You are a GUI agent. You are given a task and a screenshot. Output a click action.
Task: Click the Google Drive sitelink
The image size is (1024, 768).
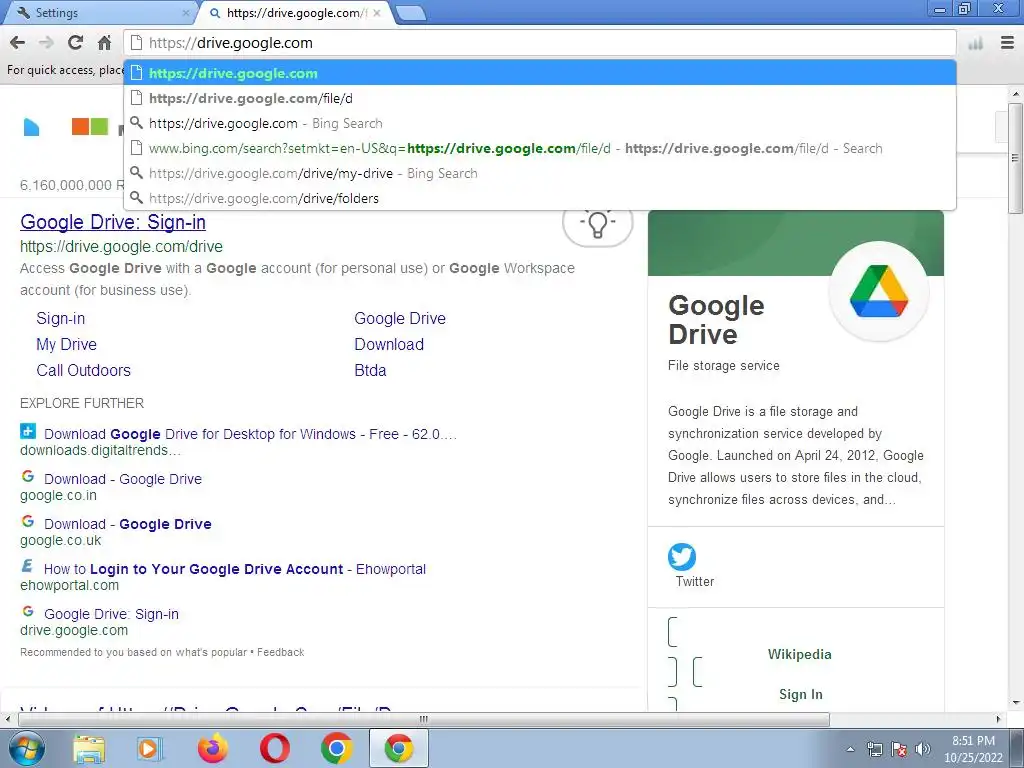coord(400,319)
